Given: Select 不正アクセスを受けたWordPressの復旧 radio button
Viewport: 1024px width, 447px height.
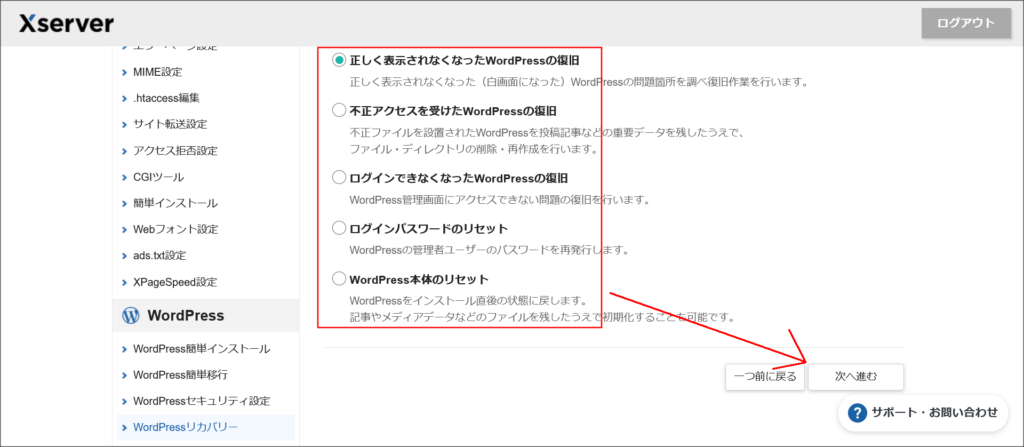Looking at the screenshot, I should click(338, 110).
